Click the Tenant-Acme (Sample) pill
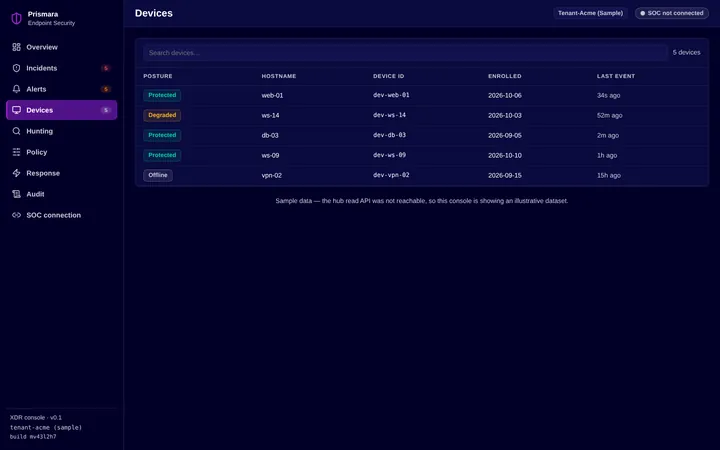The width and height of the screenshot is (720, 450). tap(591, 13)
